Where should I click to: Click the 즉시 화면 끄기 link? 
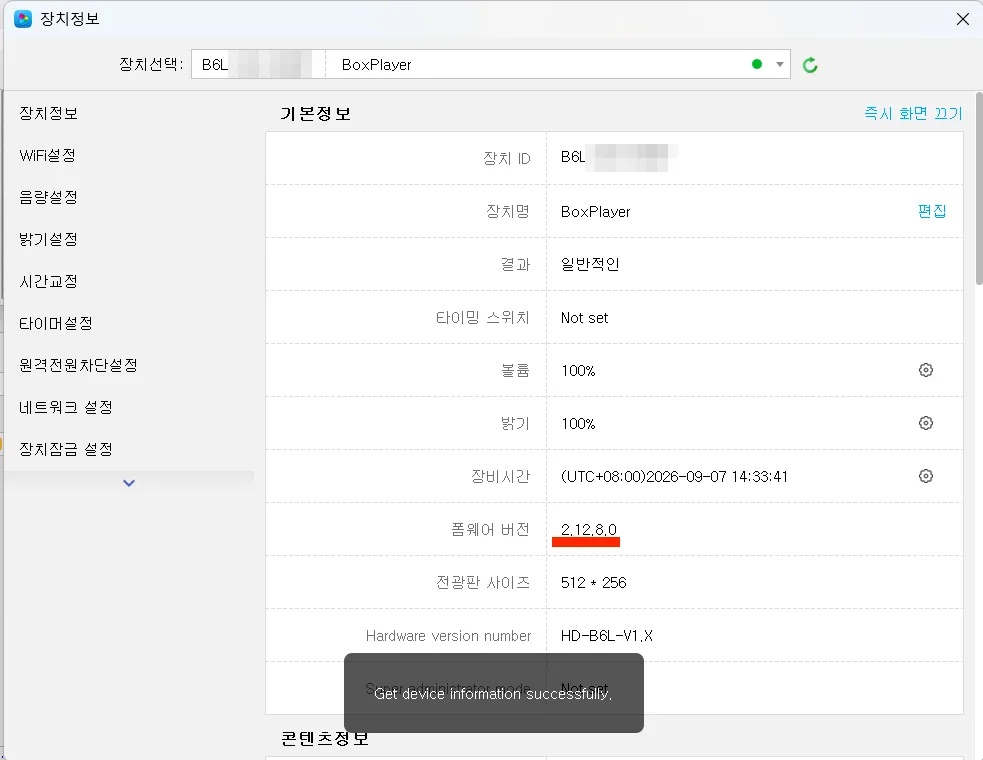click(x=913, y=113)
